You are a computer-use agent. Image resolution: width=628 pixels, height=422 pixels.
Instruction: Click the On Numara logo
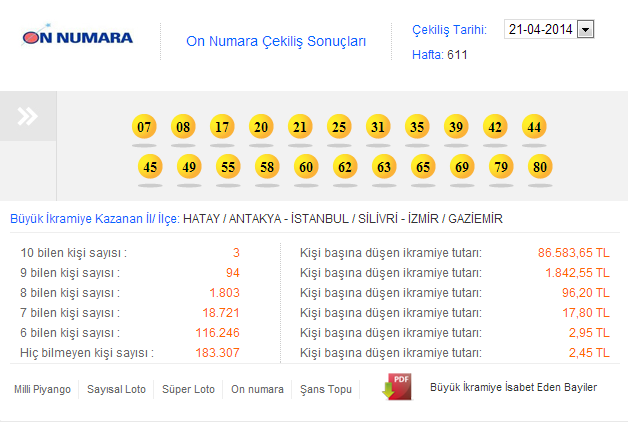pyautogui.click(x=77, y=38)
